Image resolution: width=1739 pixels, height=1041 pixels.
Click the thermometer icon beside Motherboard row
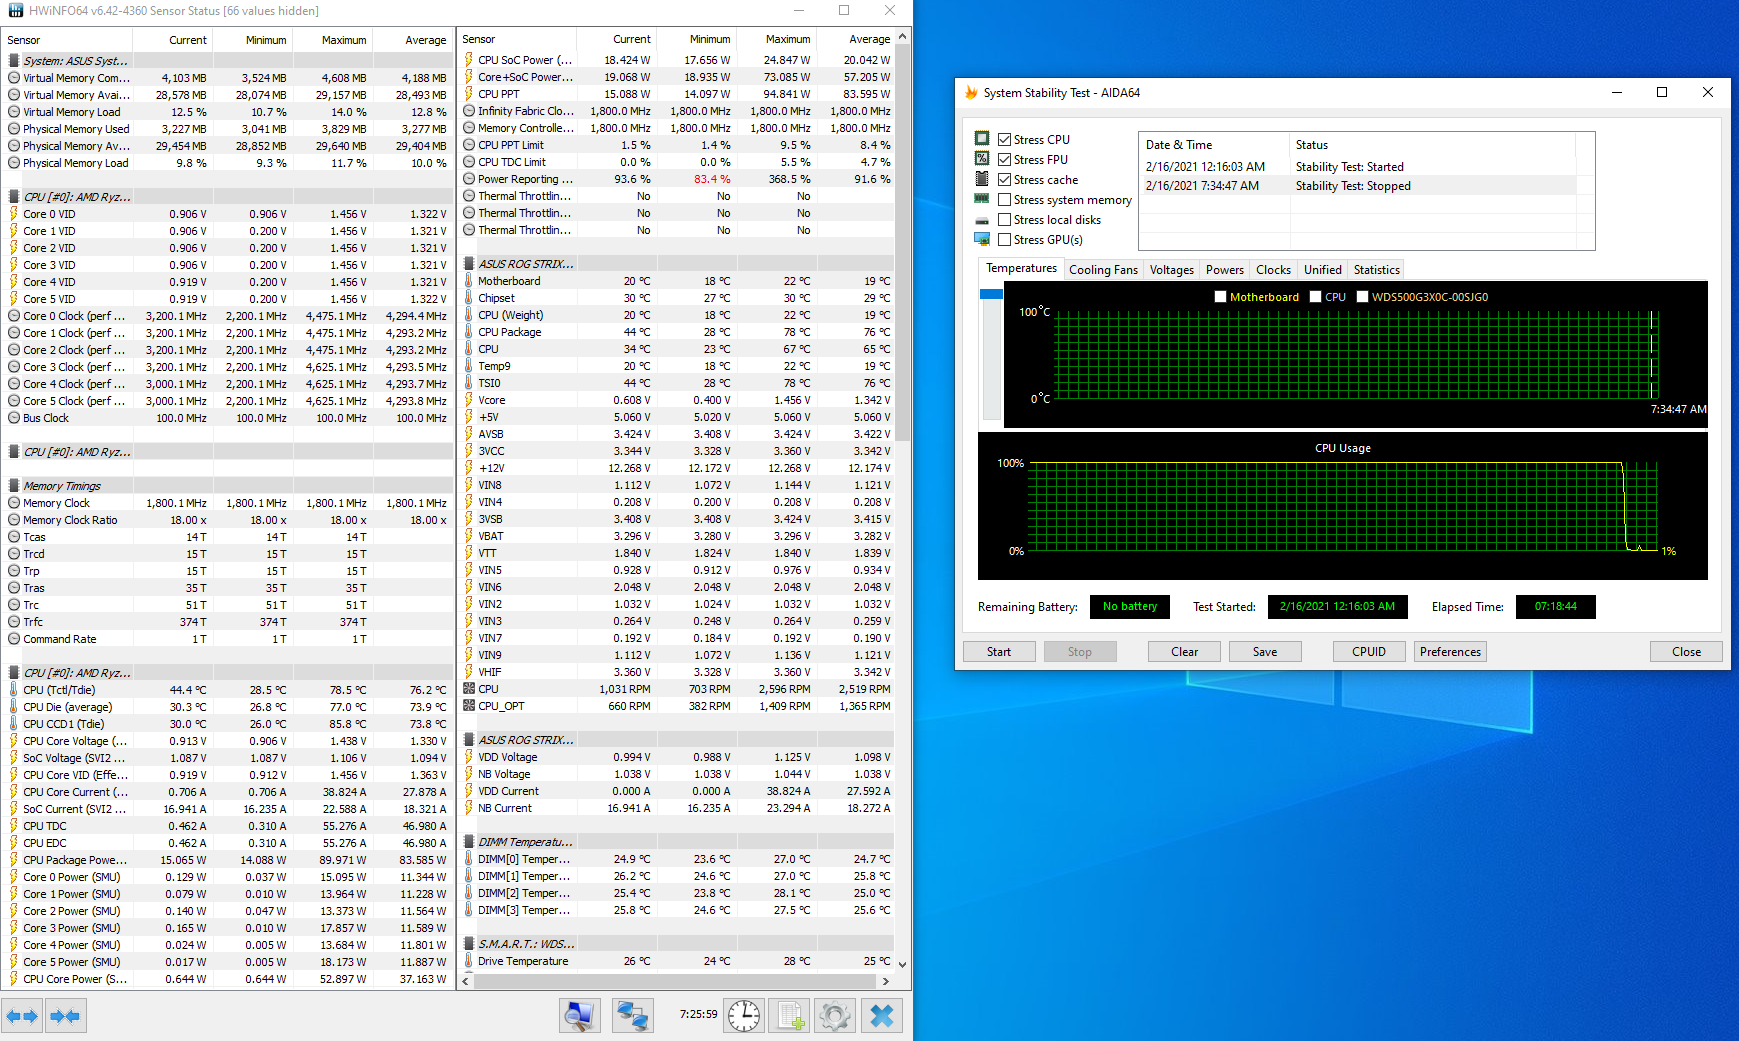[468, 281]
